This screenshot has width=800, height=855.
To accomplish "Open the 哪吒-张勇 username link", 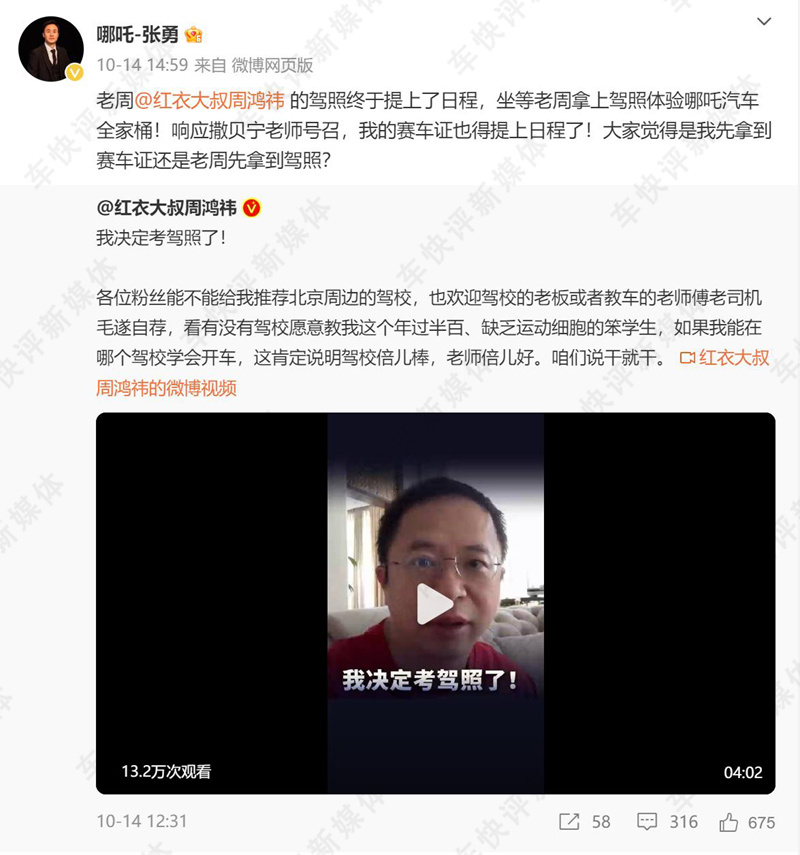I will pos(137,34).
